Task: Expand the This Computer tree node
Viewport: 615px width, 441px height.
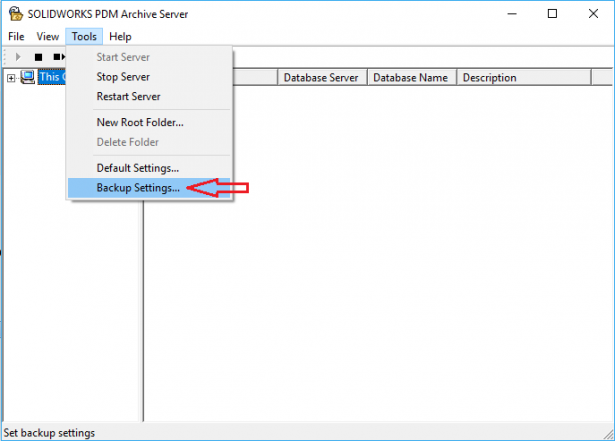Action: coord(11,78)
